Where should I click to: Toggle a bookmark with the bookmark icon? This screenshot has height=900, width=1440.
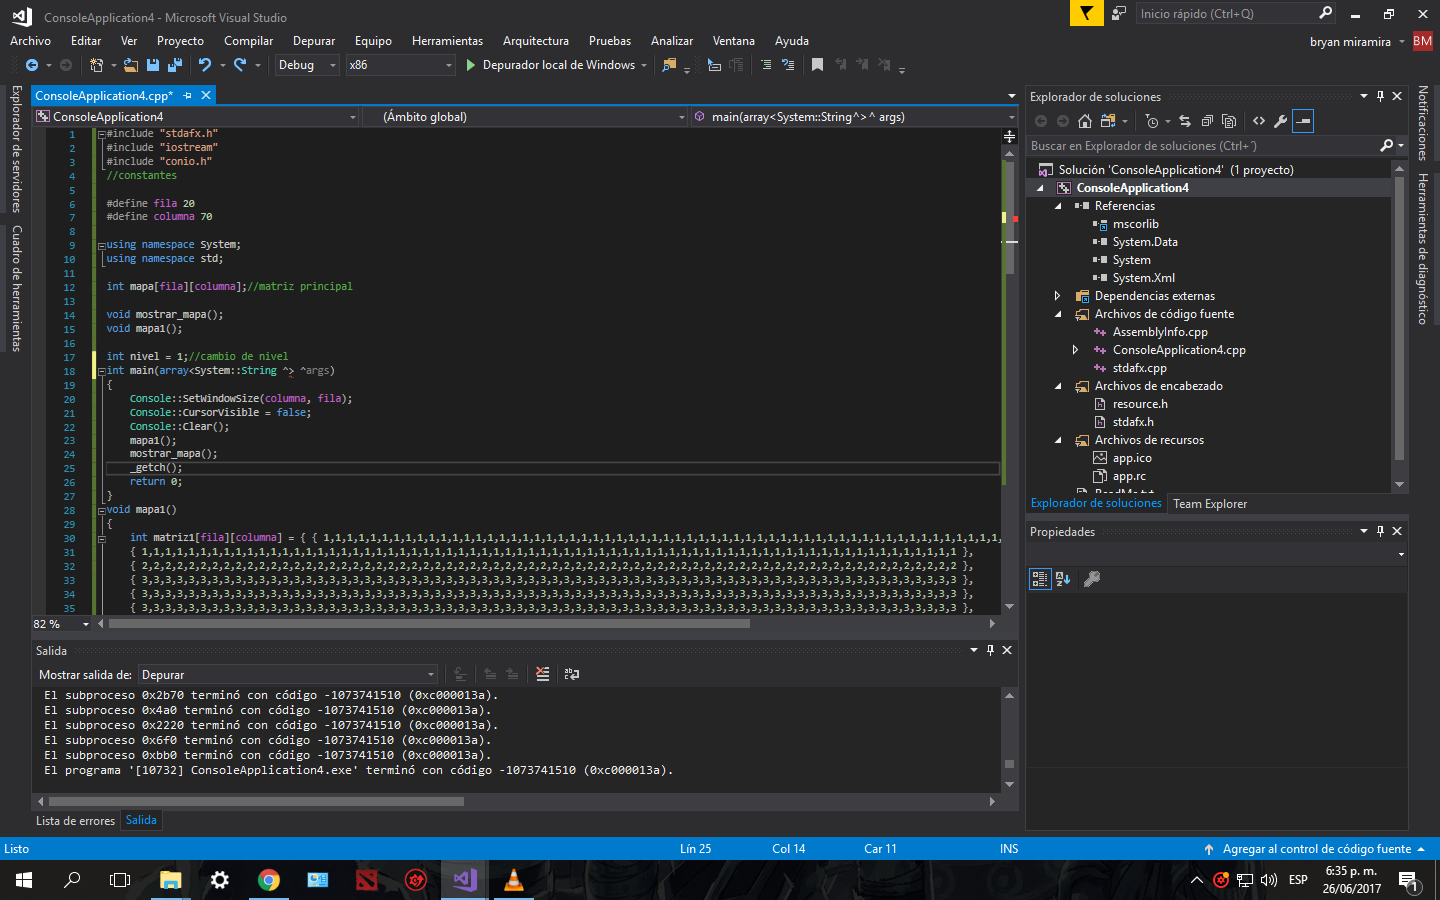pos(817,65)
